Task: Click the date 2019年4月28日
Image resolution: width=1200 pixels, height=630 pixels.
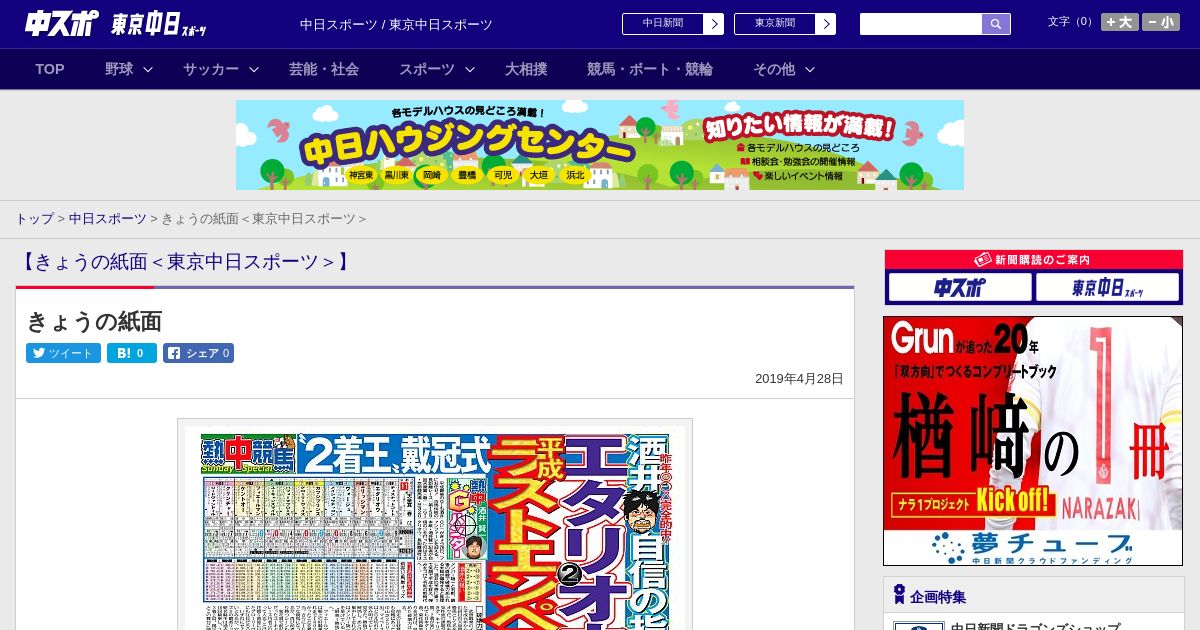Action: (799, 379)
